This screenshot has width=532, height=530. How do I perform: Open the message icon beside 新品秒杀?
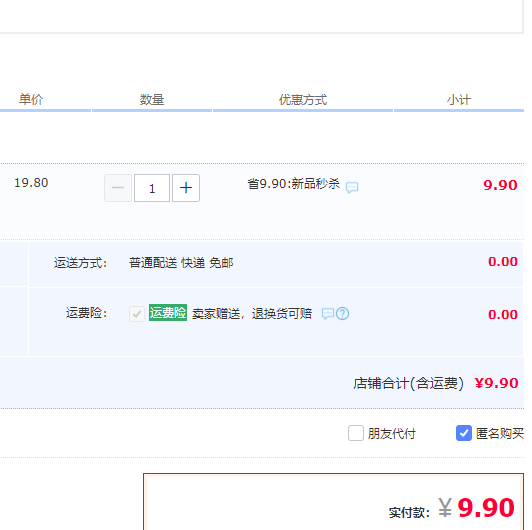(x=352, y=187)
